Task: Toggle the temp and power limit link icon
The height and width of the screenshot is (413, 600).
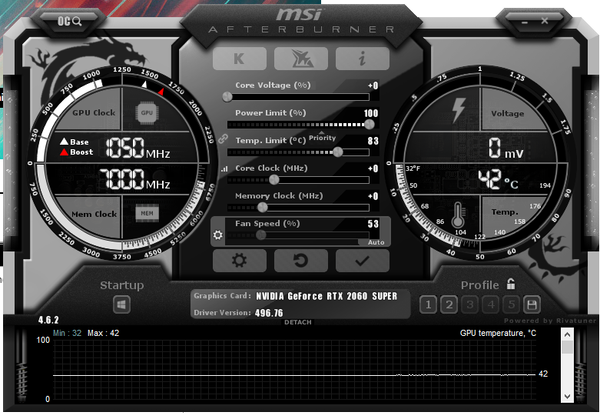Action: click(x=223, y=139)
